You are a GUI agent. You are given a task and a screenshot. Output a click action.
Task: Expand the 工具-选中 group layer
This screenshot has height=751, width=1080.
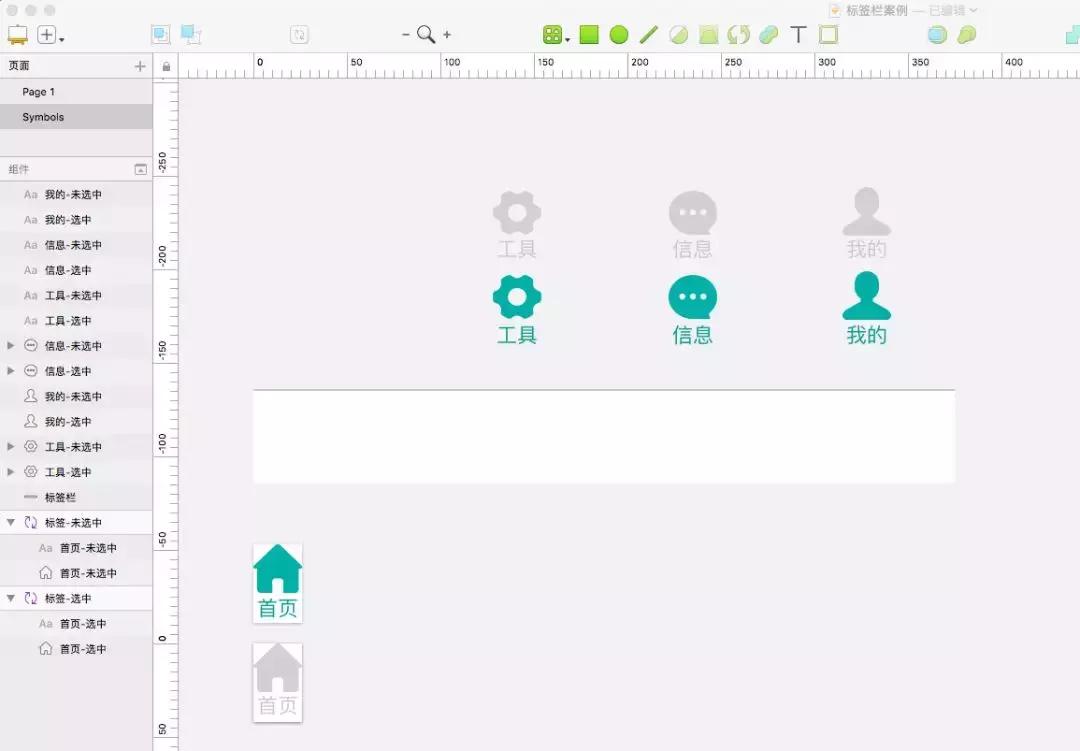pyautogui.click(x=11, y=472)
